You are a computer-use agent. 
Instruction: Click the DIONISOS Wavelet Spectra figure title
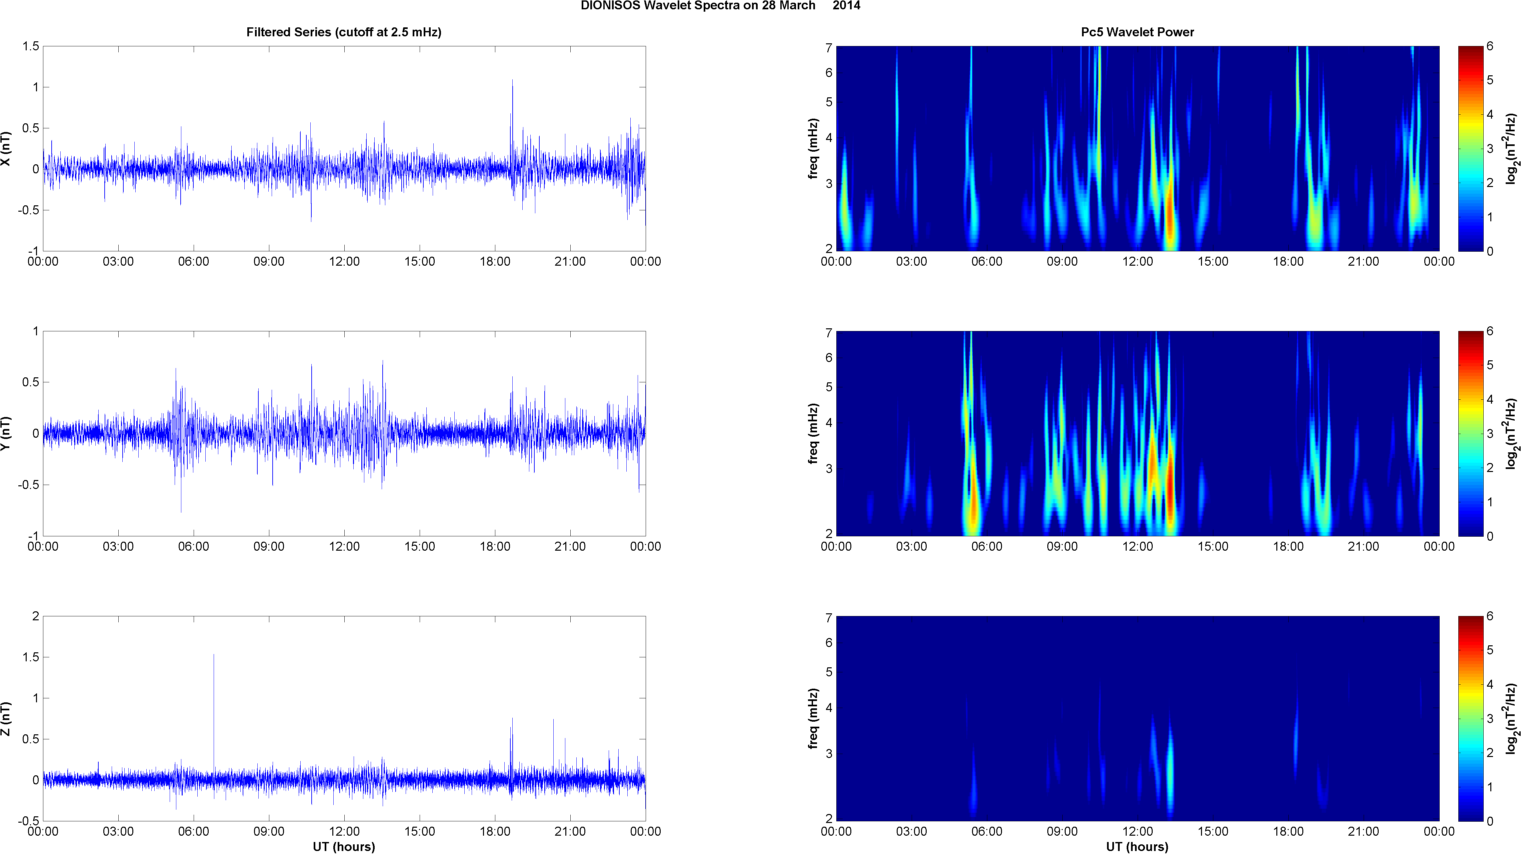(x=720, y=6)
